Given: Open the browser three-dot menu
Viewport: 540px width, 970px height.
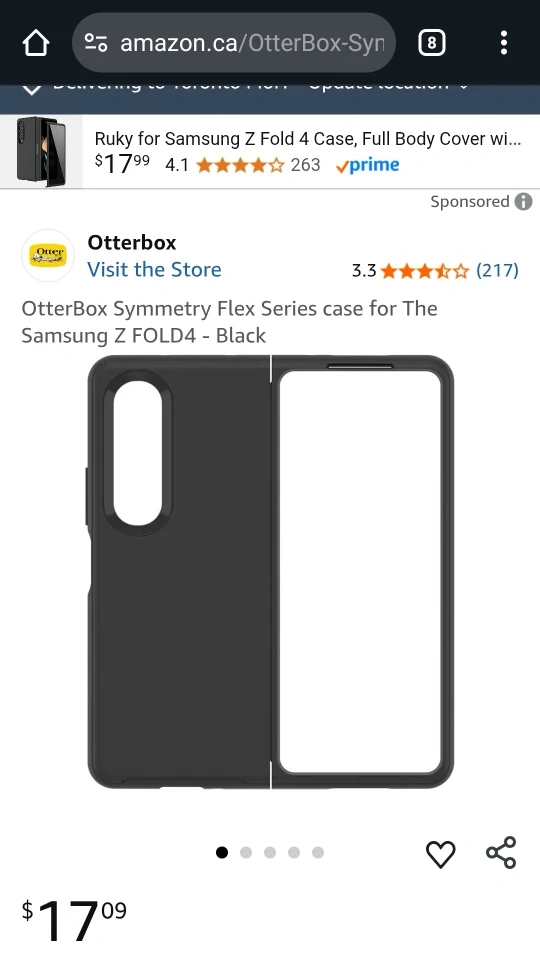Looking at the screenshot, I should tap(504, 43).
